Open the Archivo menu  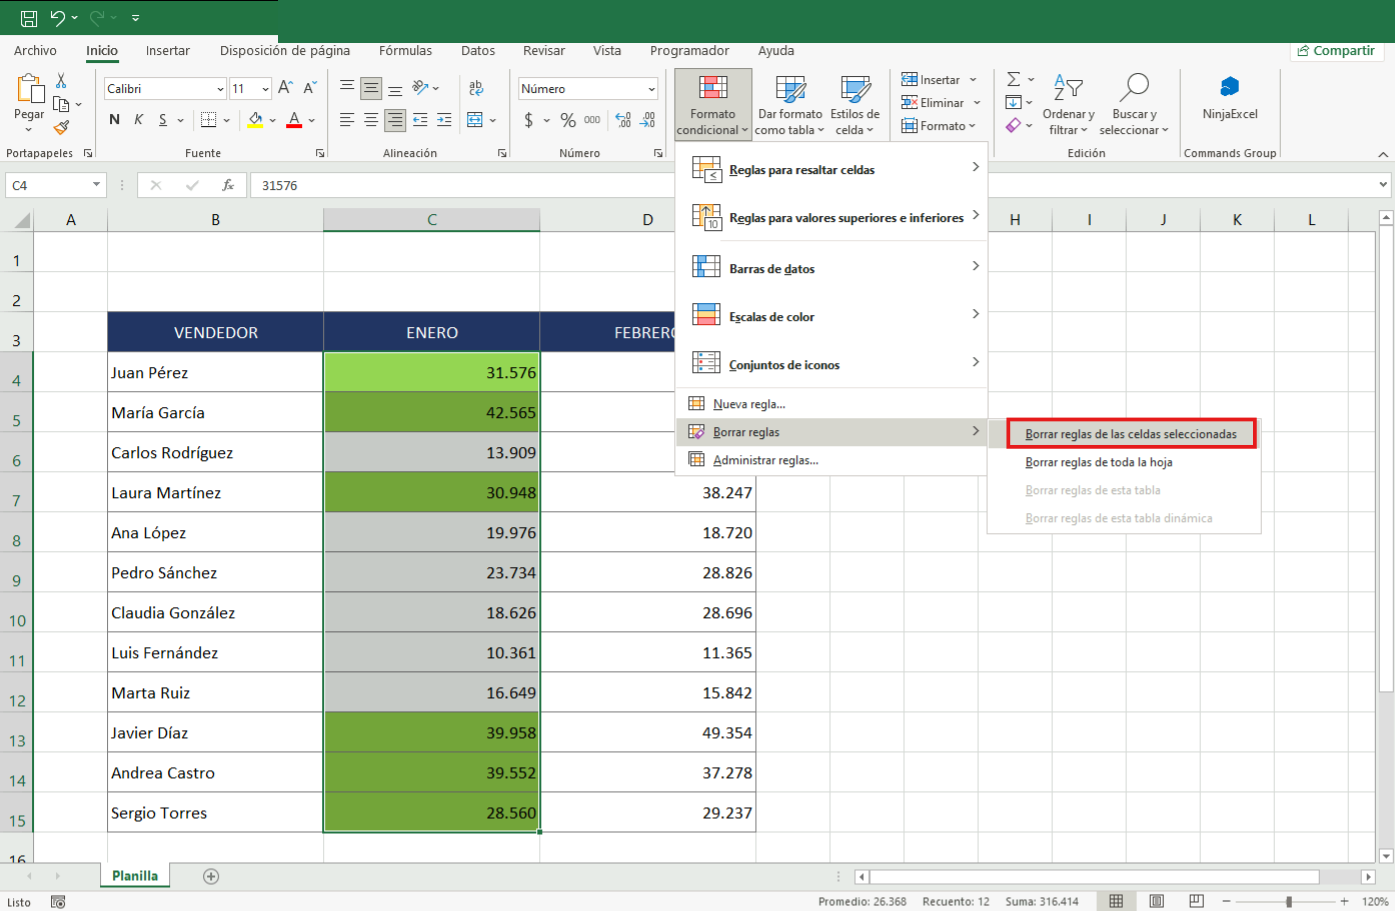[x=35, y=51]
